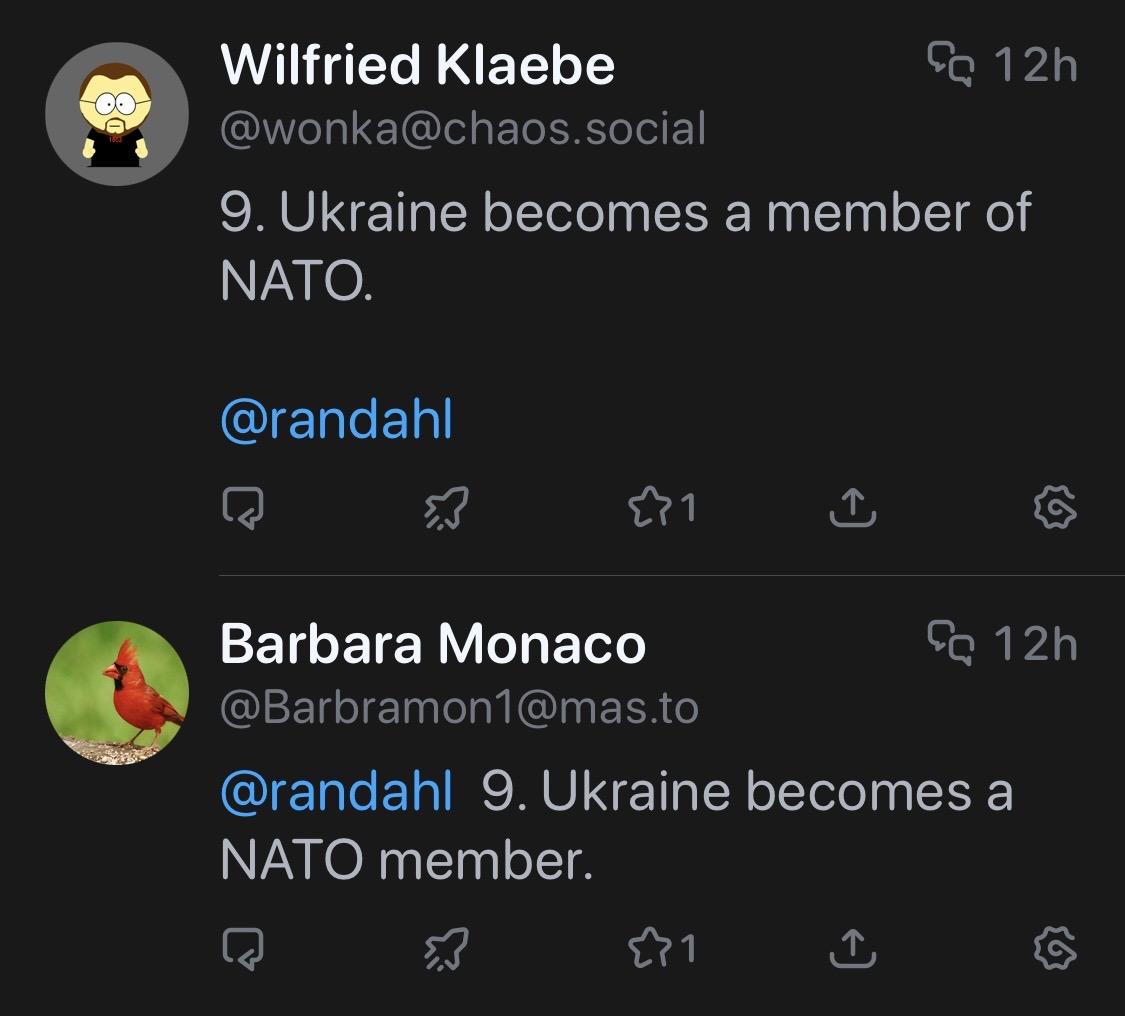Open Wilfried Klaebe's avatar profile picture
Screen dimensions: 1125x1016
point(117,114)
